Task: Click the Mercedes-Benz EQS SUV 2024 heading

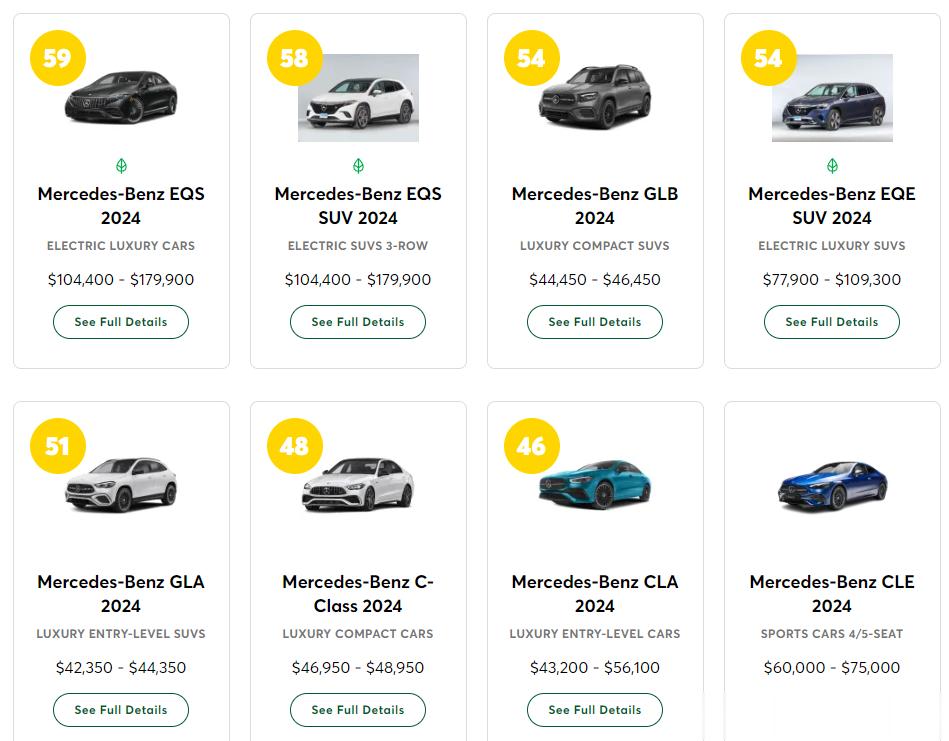Action: (x=358, y=206)
